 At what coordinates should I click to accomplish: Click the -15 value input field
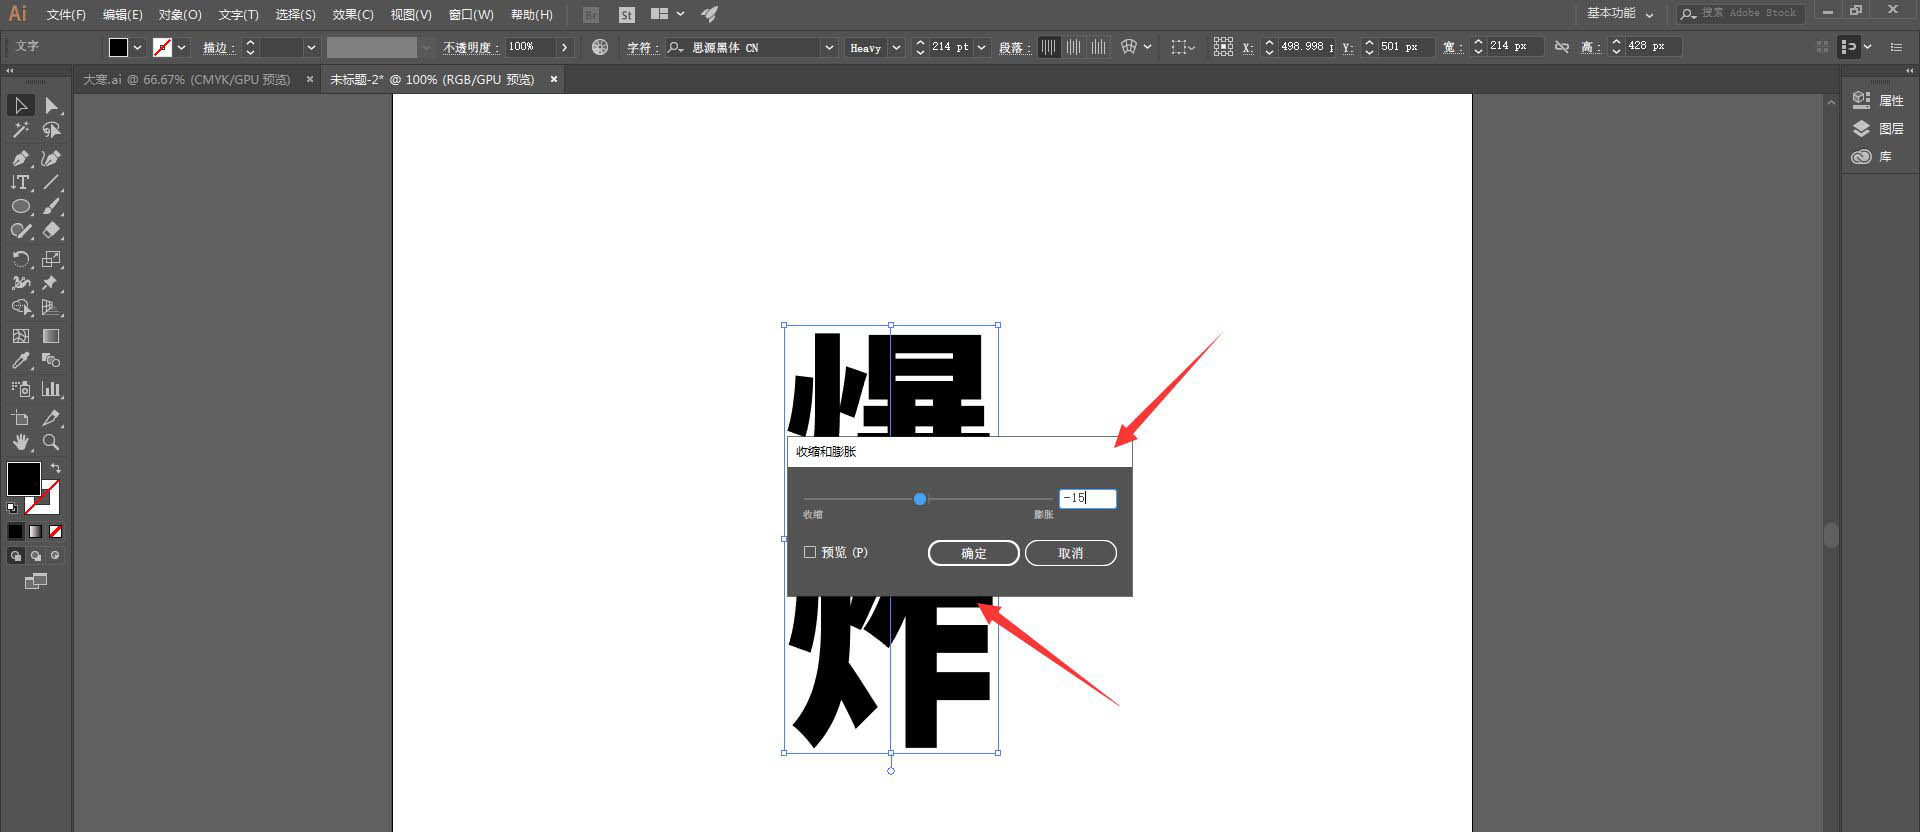[1088, 498]
